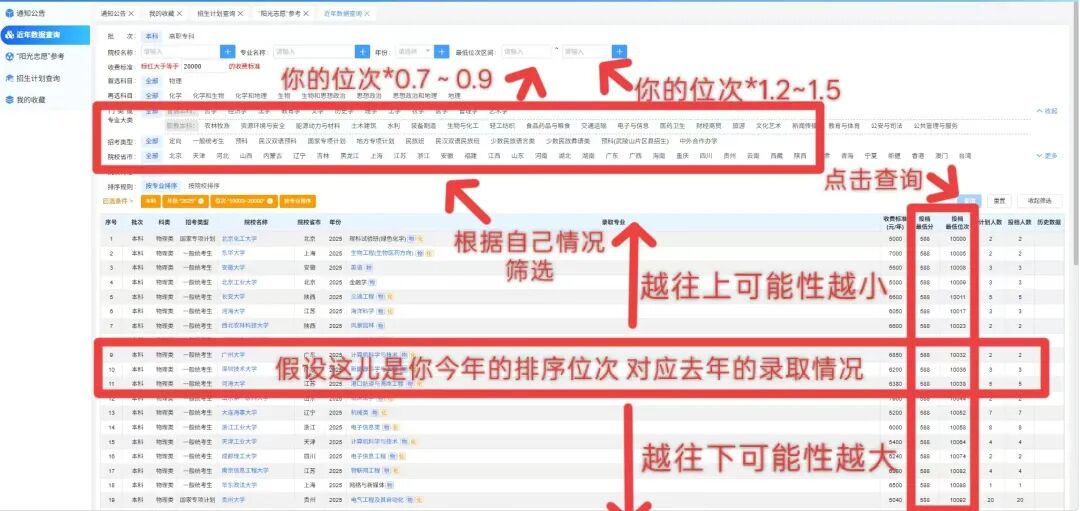This screenshot has height=511, width=1080.
Task: Close the 招生计划查询 tab
Action: [x=240, y=14]
